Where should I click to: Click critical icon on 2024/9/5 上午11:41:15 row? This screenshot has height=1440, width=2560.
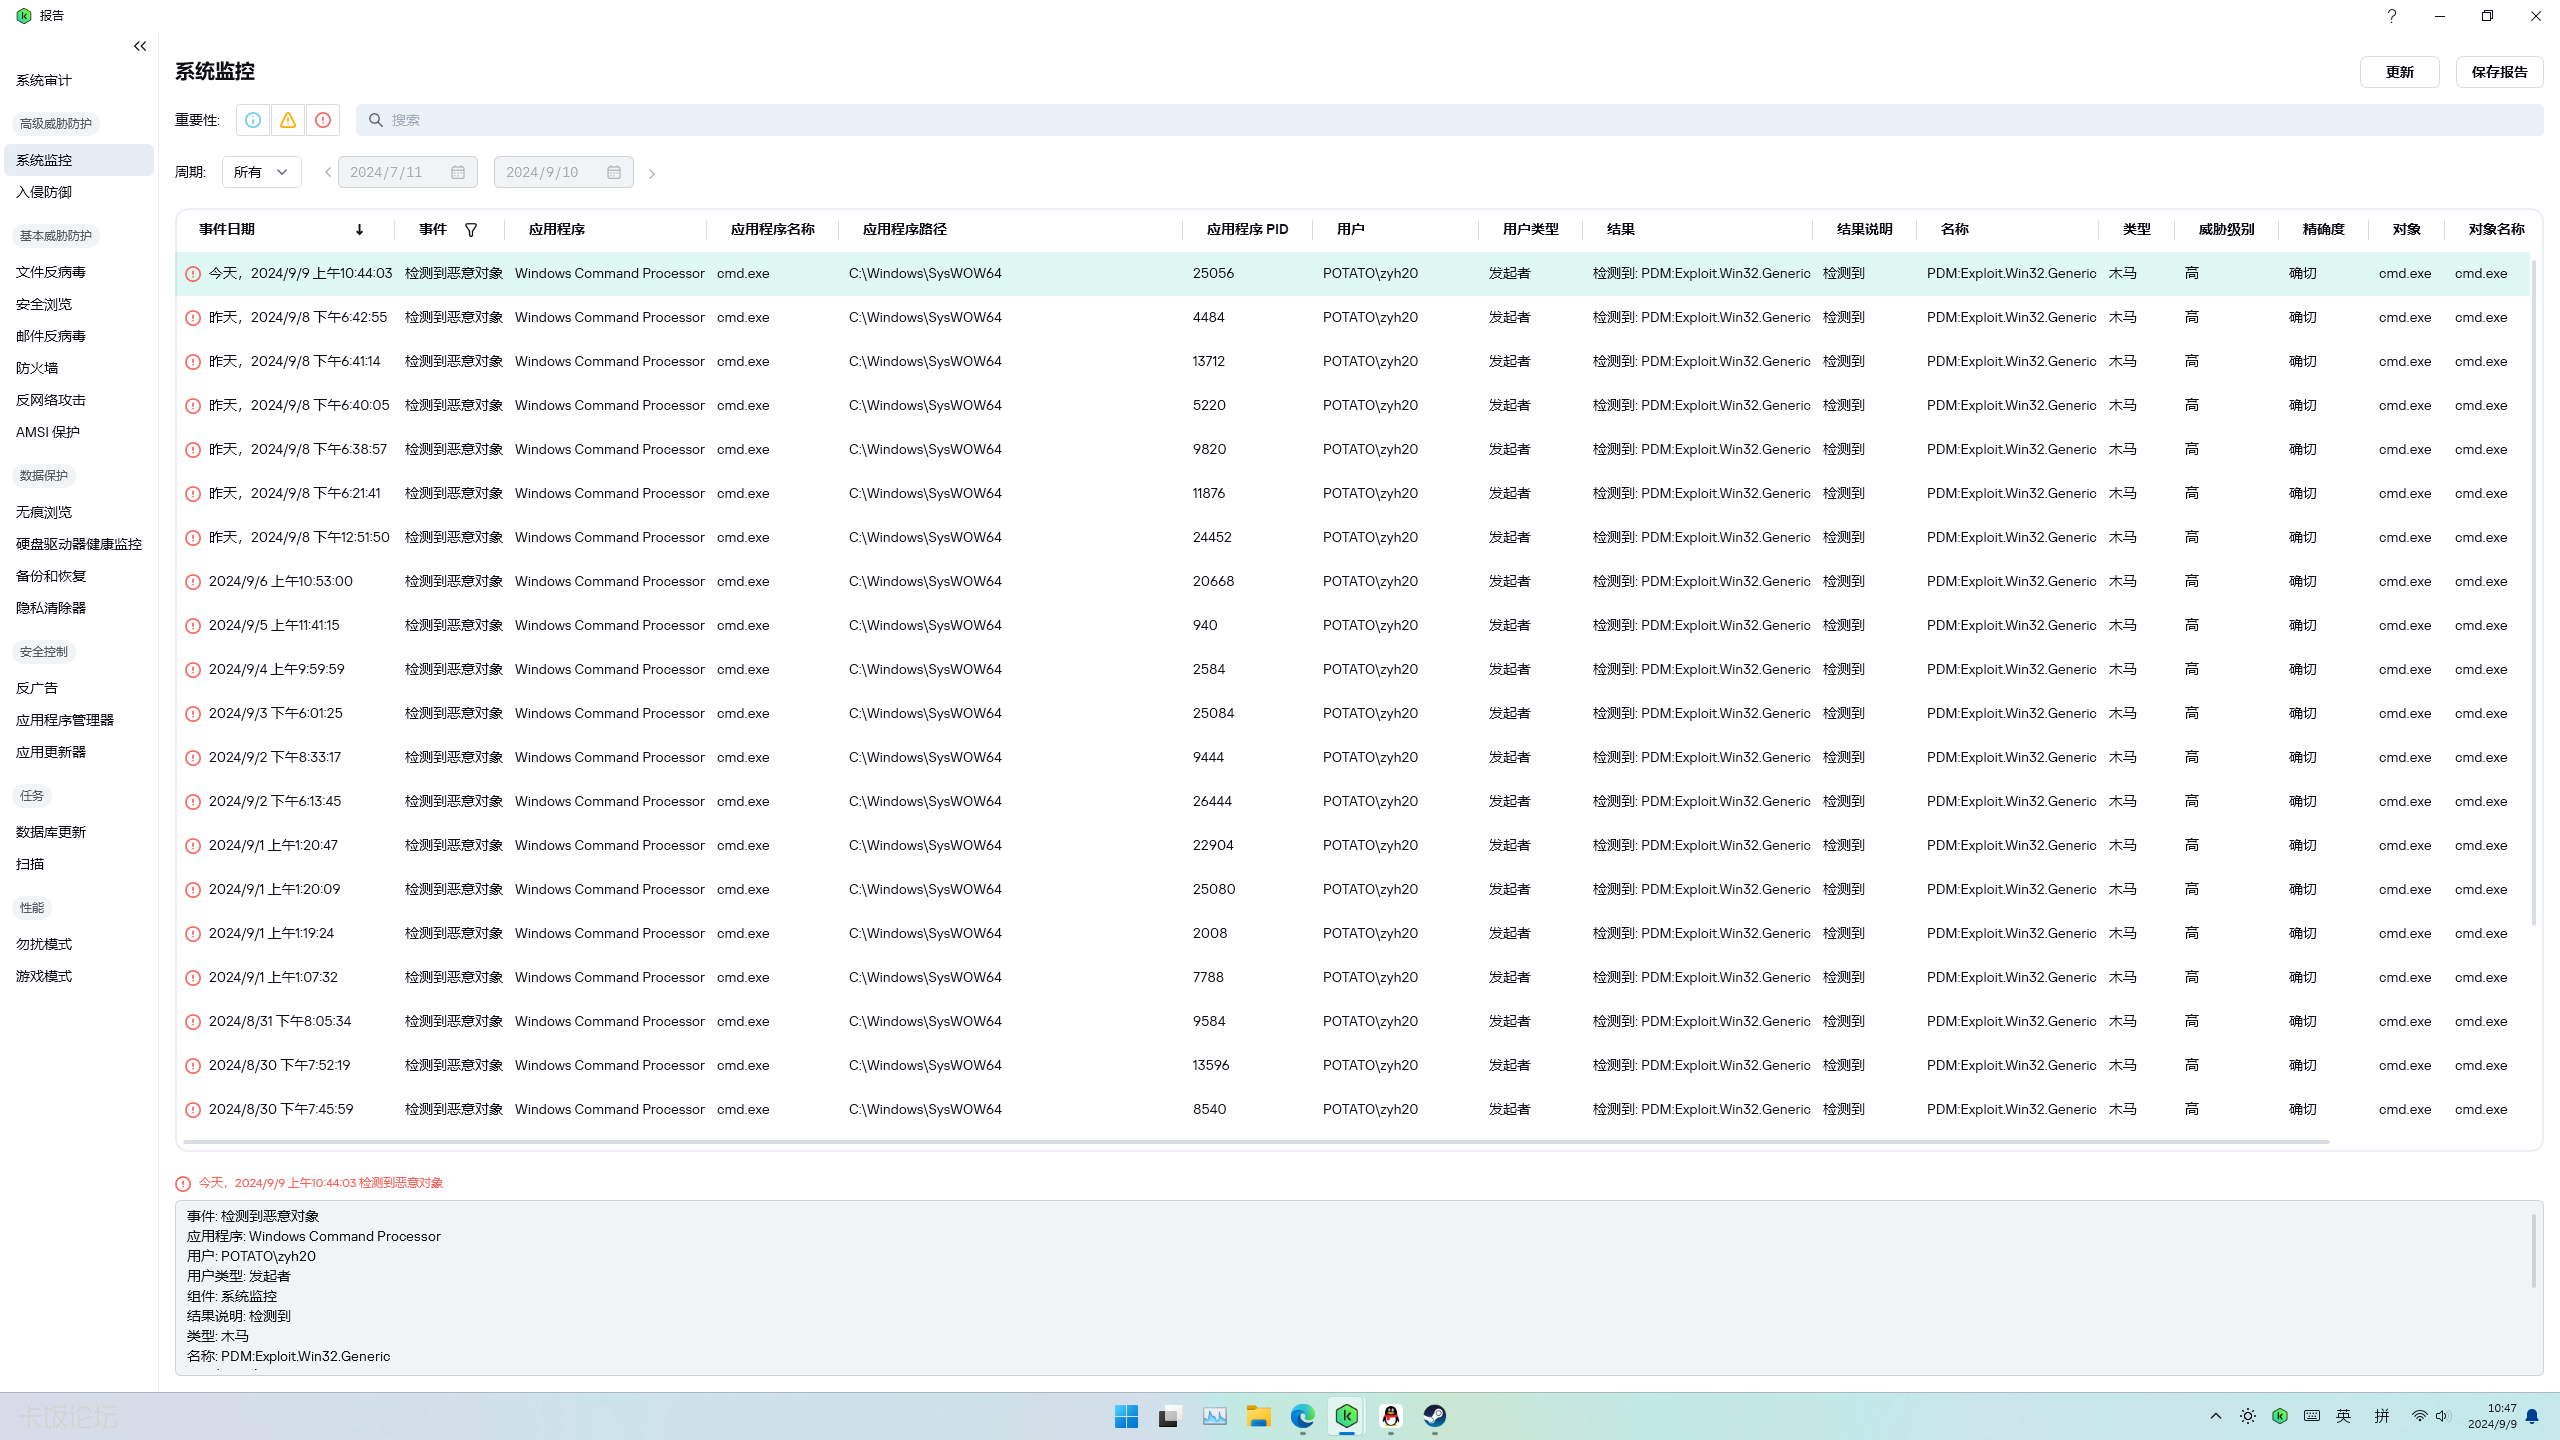coord(193,626)
